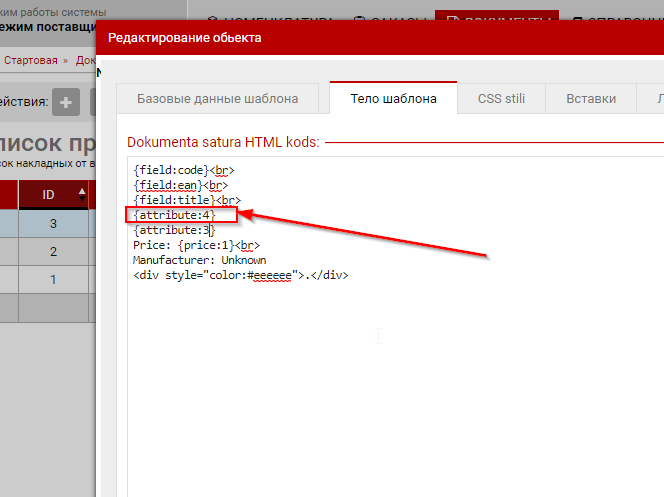Image resolution: width=664 pixels, height=497 pixels.
Task: Click the Редактирование объекта dialog title bar
Action: 380,38
